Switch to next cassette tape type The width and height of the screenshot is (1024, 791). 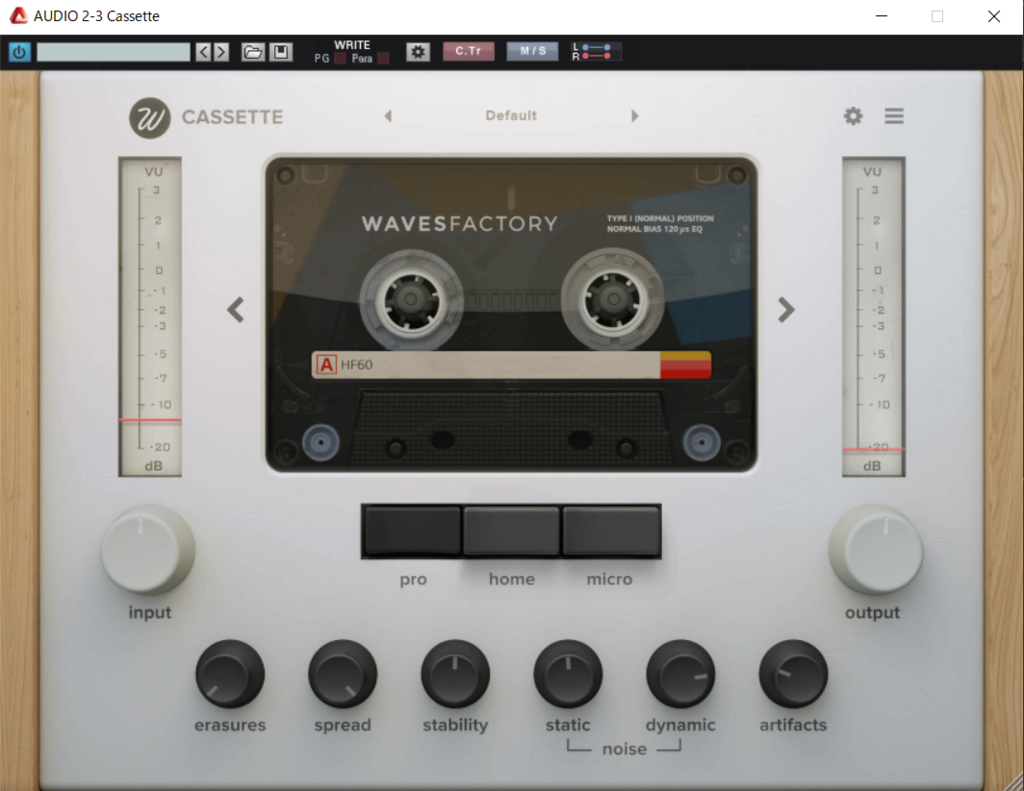[x=786, y=310]
